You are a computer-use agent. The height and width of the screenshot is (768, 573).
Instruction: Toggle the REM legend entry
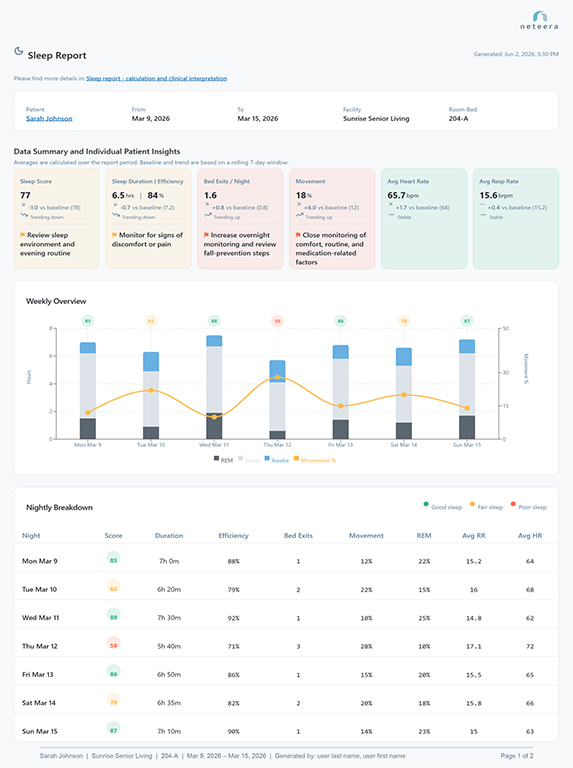coord(223,460)
